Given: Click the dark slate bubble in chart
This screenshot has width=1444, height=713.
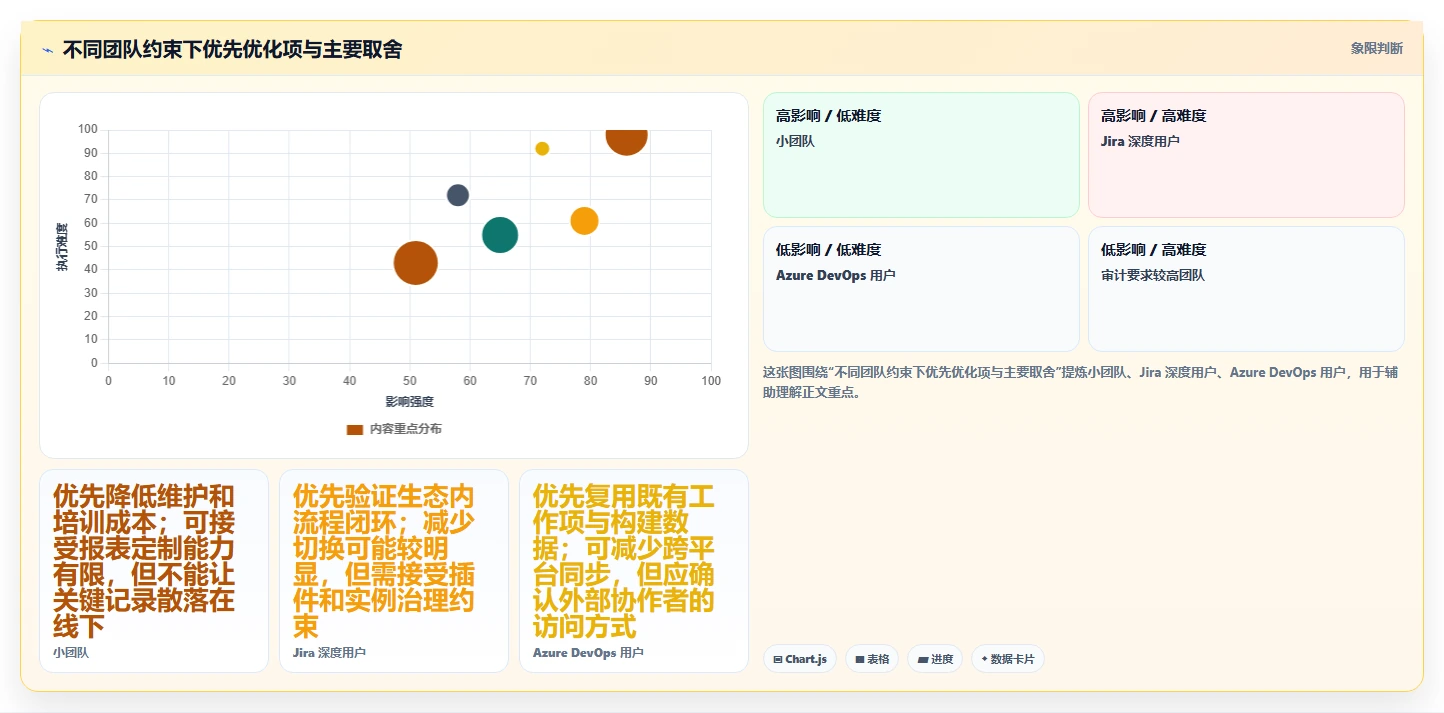Looking at the screenshot, I should pos(458,195).
